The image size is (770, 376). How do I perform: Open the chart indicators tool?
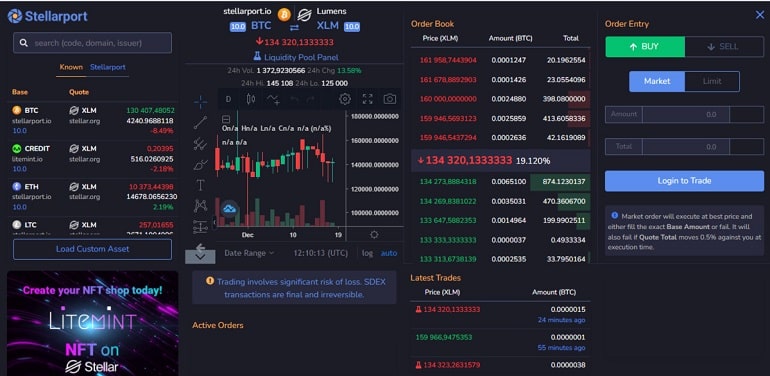pos(273,99)
